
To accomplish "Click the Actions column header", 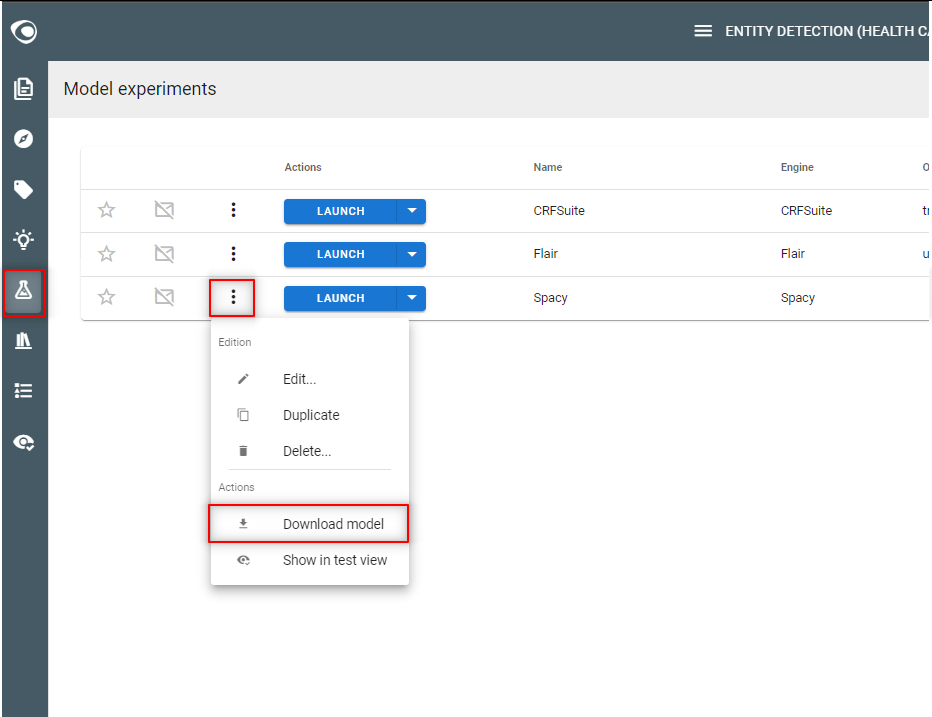I will pos(303,168).
